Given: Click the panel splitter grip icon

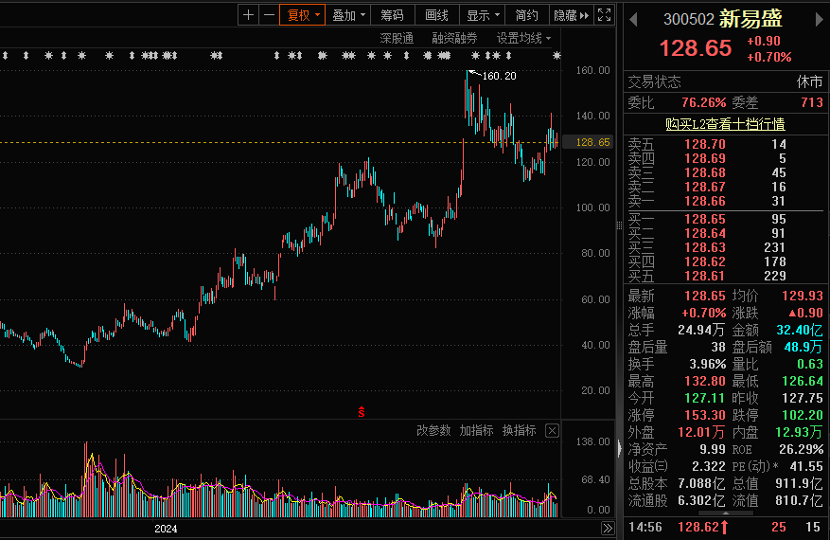Looking at the screenshot, I should (619, 226).
